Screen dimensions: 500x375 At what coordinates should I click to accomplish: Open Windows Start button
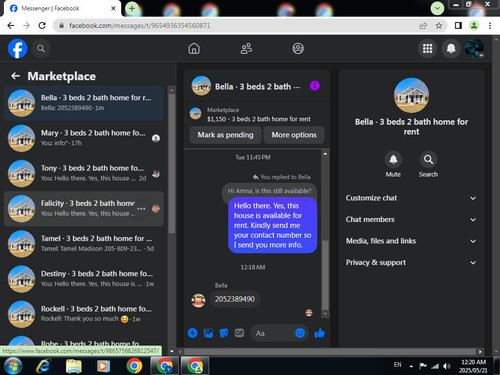point(13,366)
